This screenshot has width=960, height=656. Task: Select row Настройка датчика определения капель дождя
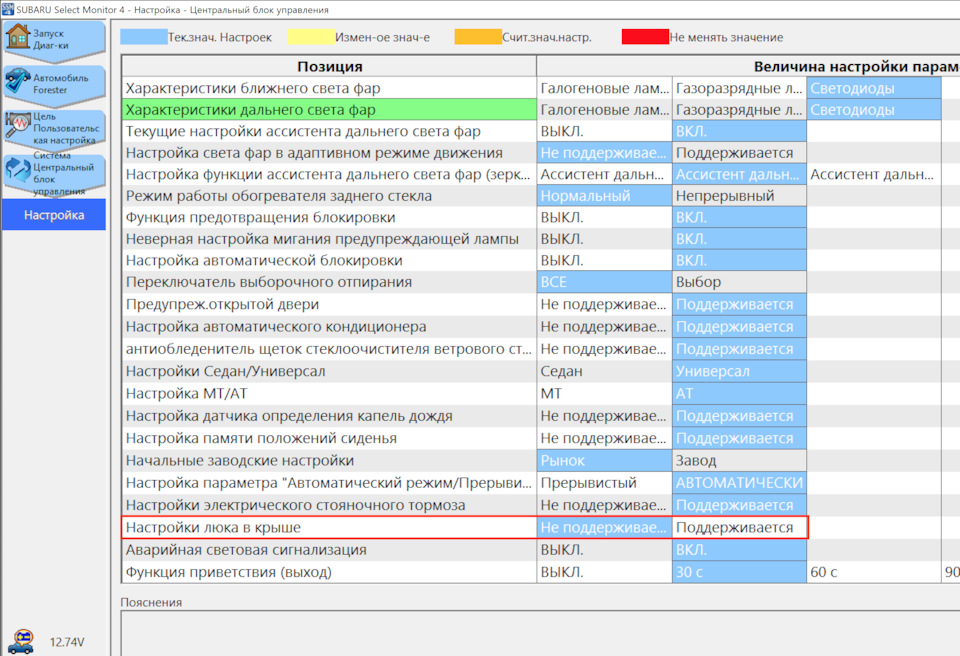click(x=329, y=416)
